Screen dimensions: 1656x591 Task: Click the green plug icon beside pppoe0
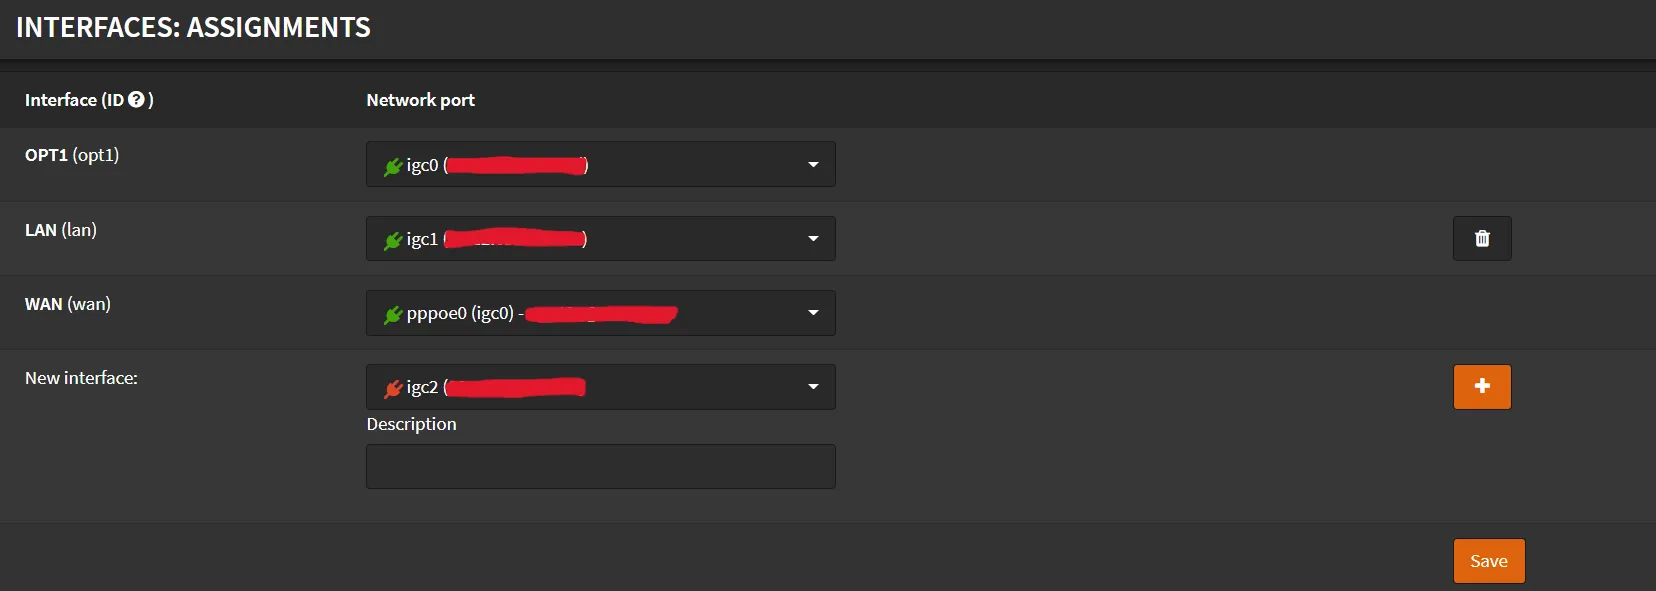[393, 314]
